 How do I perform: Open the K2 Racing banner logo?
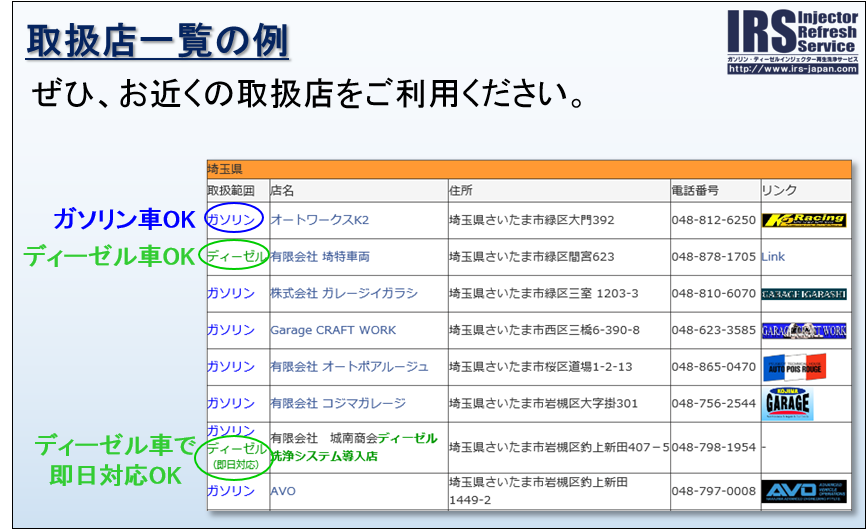click(x=803, y=220)
